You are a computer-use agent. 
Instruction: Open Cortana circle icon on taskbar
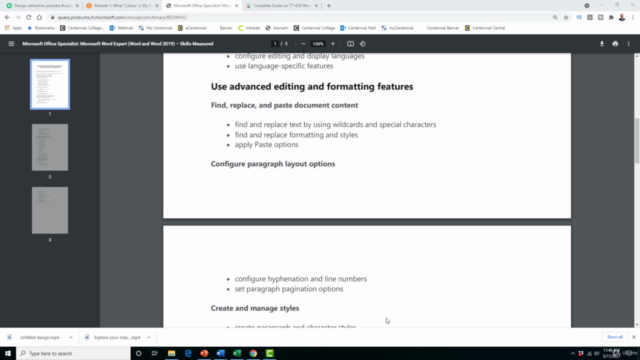pyautogui.click(x=138, y=353)
